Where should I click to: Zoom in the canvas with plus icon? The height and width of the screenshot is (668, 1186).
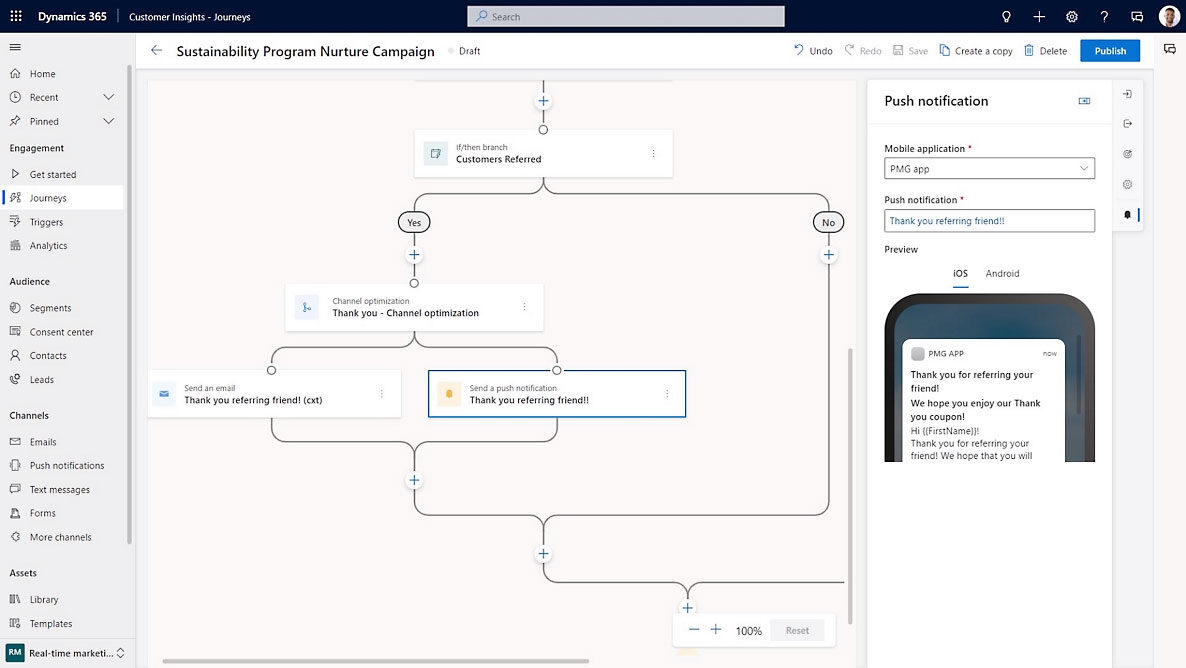[716, 630]
